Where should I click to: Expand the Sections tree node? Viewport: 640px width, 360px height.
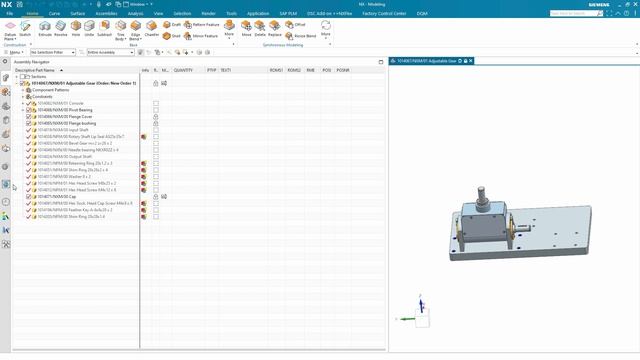(x=17, y=77)
